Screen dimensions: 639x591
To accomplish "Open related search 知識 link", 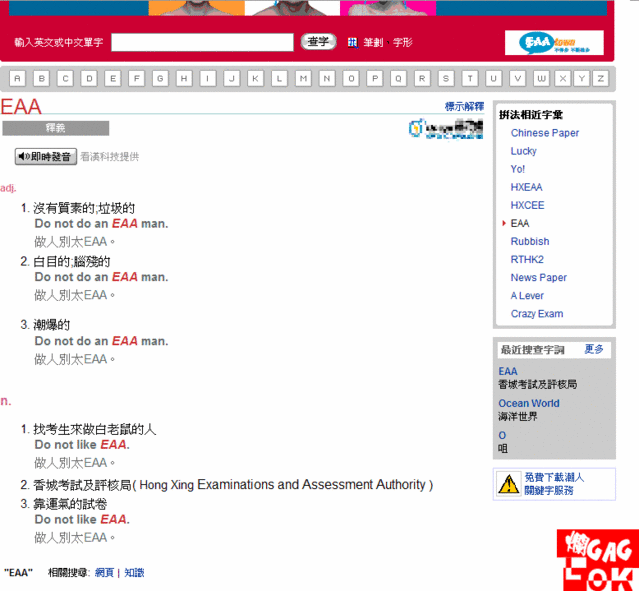I will click(x=134, y=573).
